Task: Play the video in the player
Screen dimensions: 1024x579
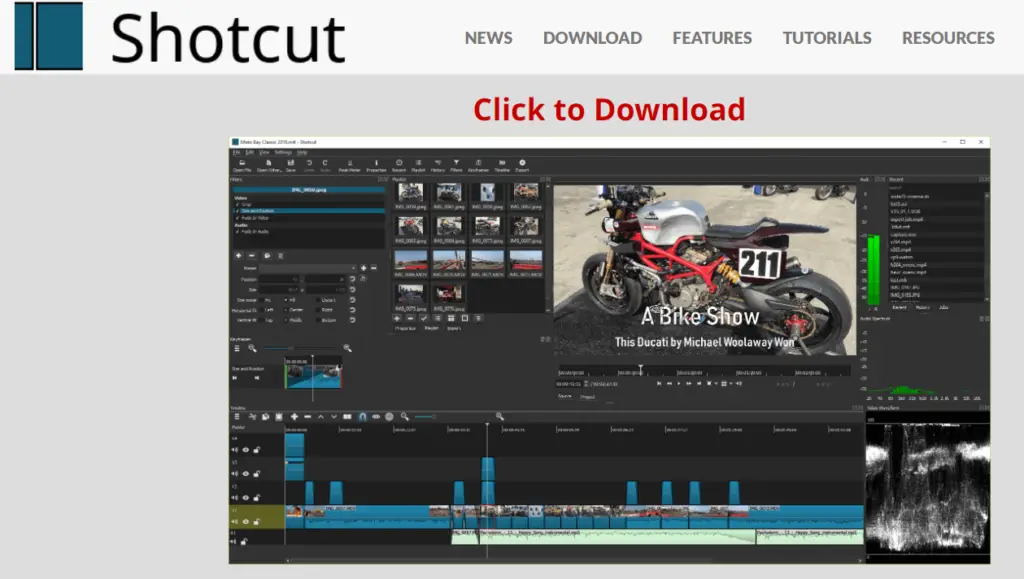Action: point(679,384)
